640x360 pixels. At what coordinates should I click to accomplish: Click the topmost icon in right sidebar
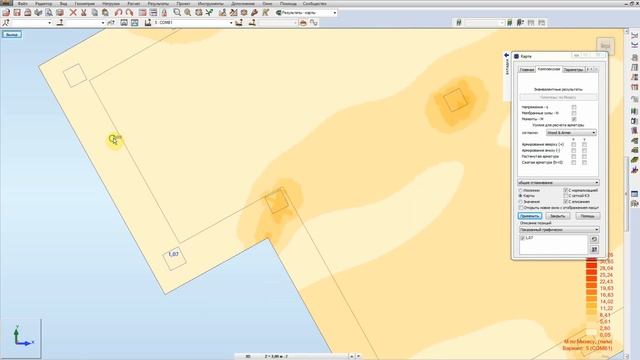[634, 36]
